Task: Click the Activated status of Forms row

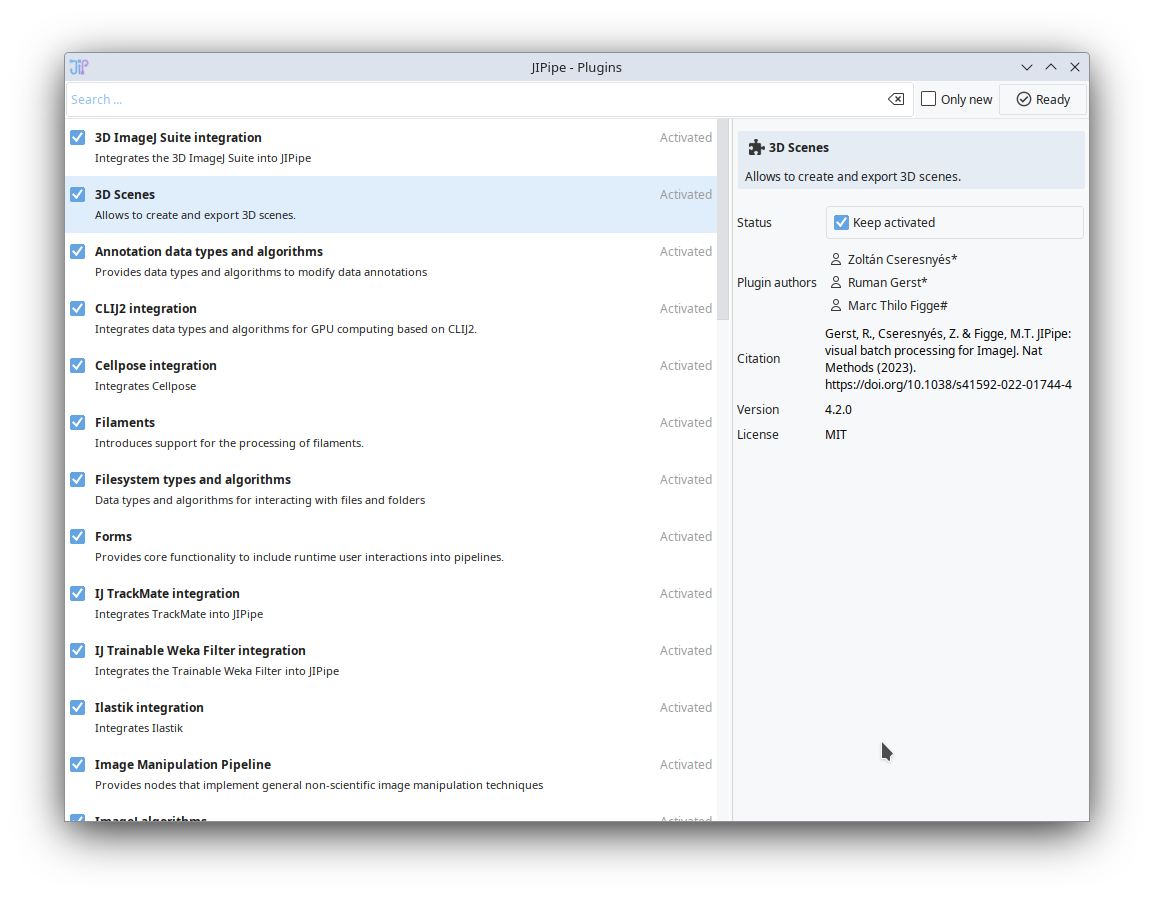Action: point(686,537)
